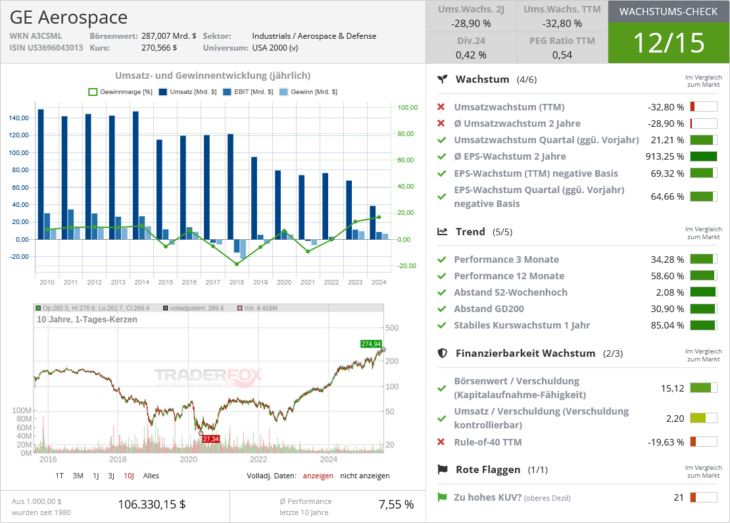Click the green check beside Abstand 52-Wochenhoch
This screenshot has width=730, height=523.
[x=442, y=292]
